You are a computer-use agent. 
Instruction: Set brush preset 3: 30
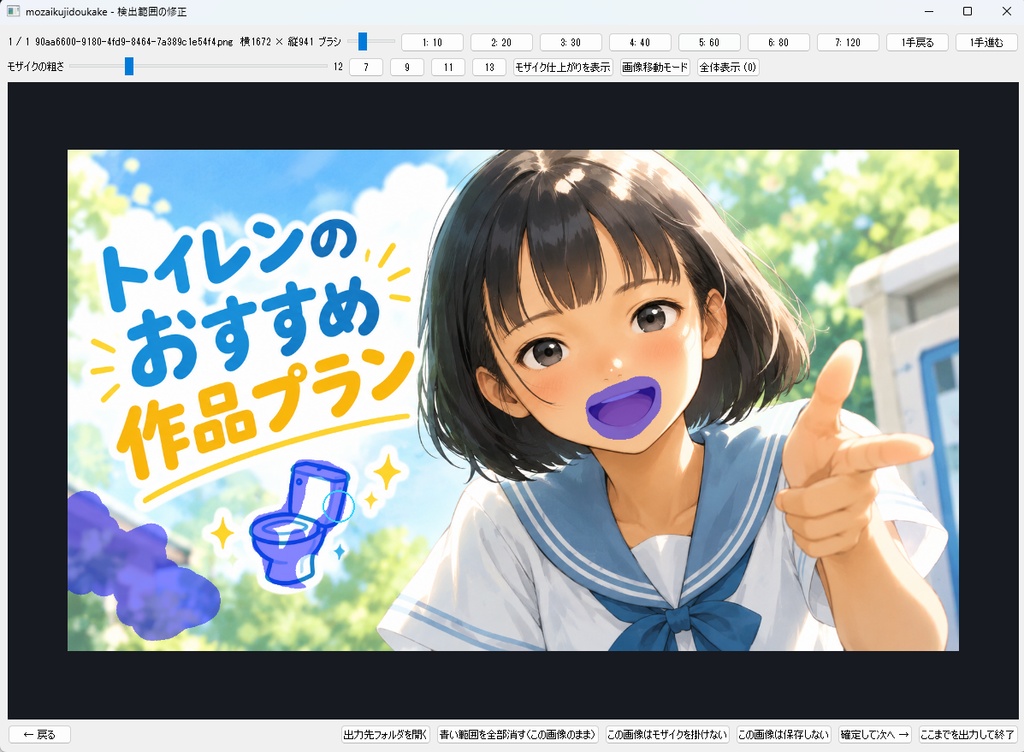pyautogui.click(x=571, y=42)
